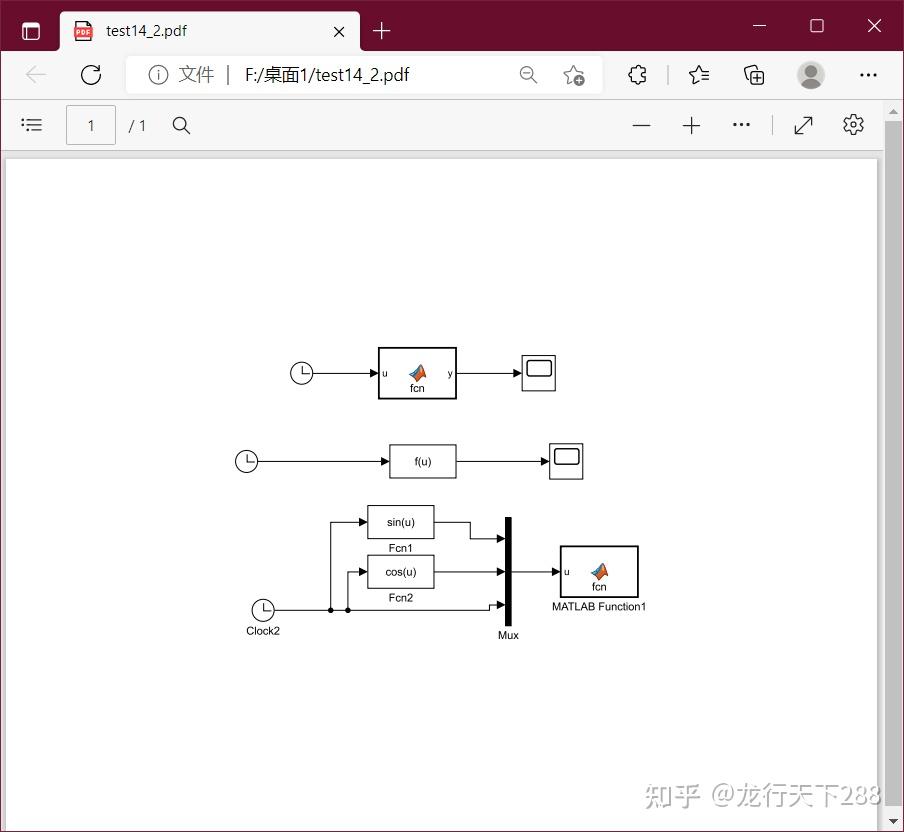The height and width of the screenshot is (832, 904).
Task: Zoom in on the PDF with the plus icon
Action: tap(691, 125)
